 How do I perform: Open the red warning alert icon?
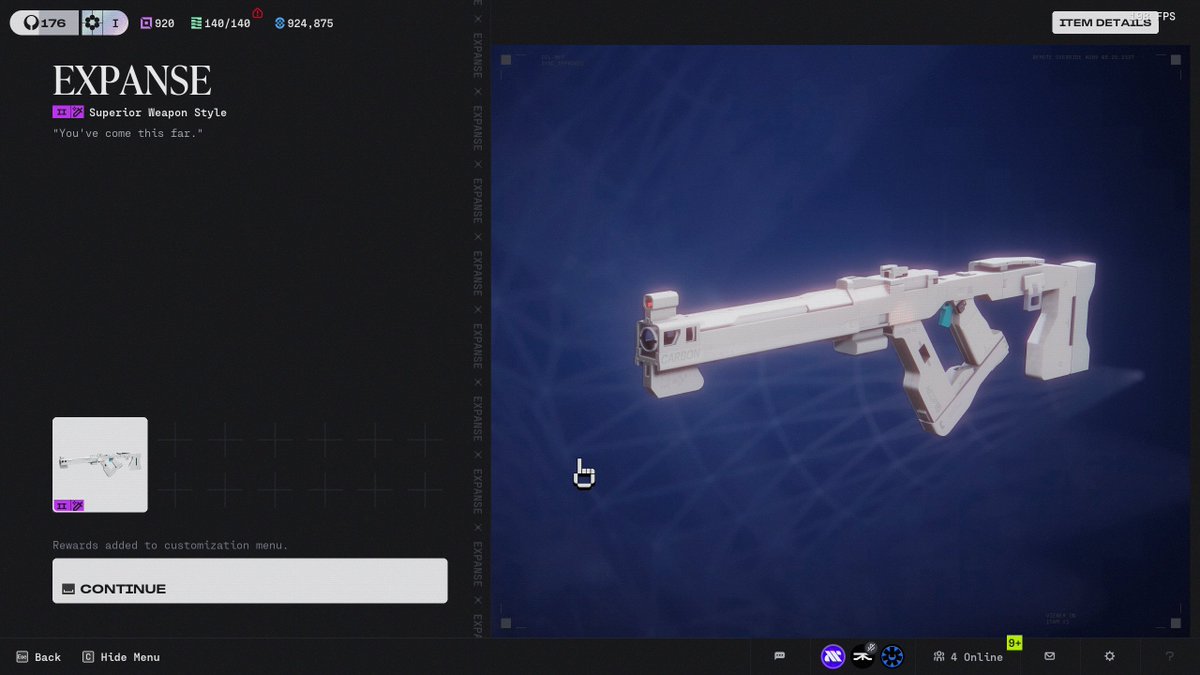257,13
